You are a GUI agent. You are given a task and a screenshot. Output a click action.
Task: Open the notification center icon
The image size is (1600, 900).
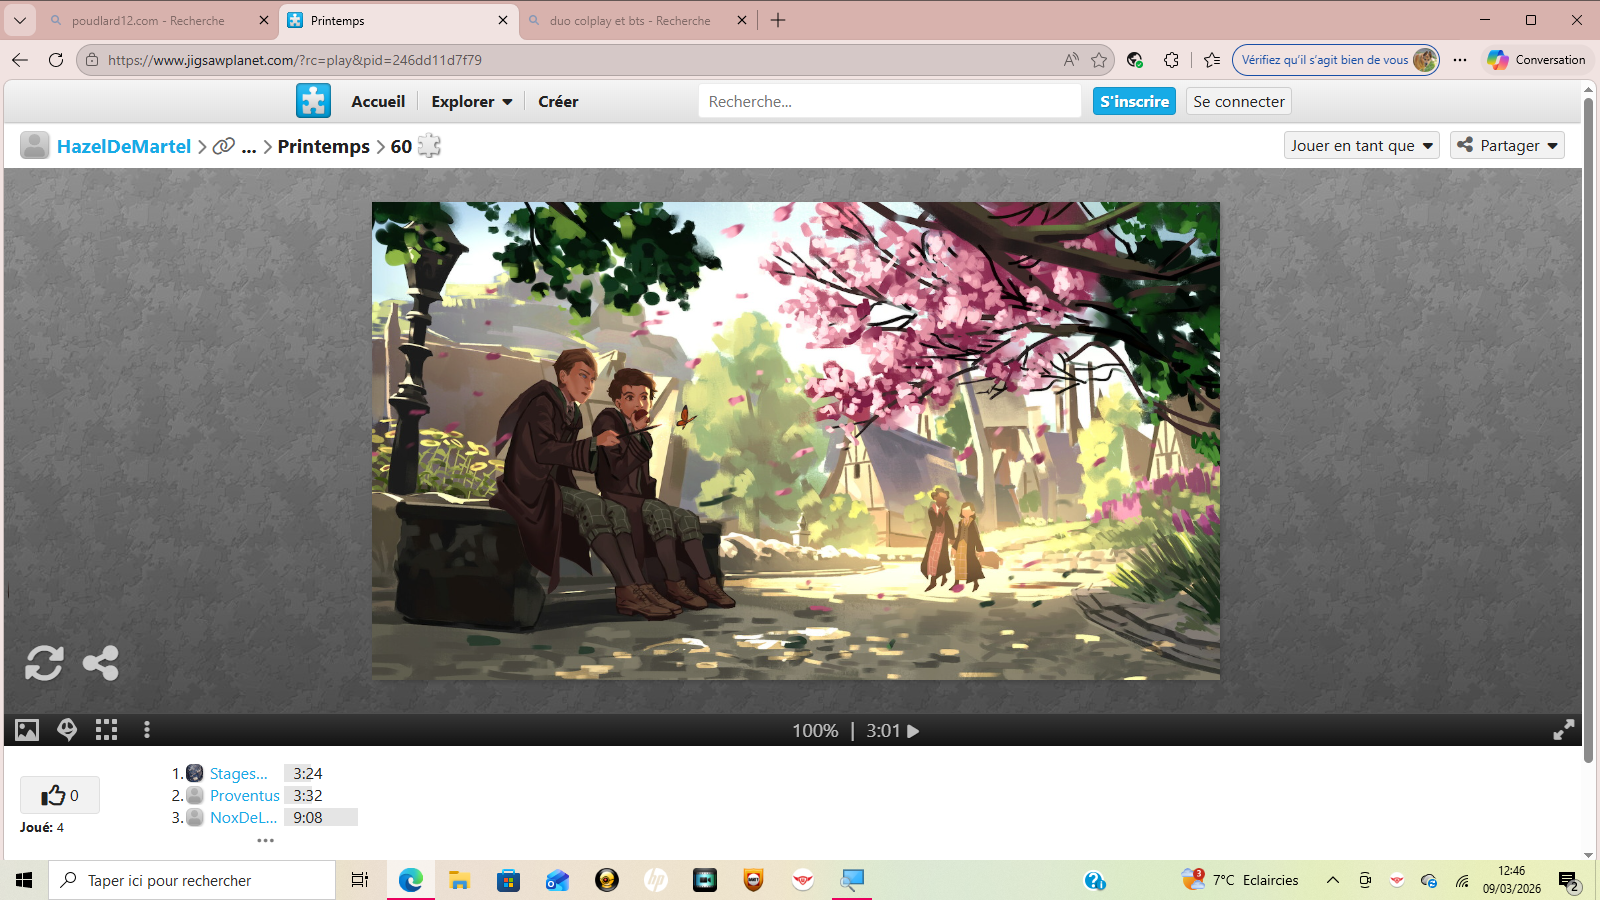point(1568,881)
